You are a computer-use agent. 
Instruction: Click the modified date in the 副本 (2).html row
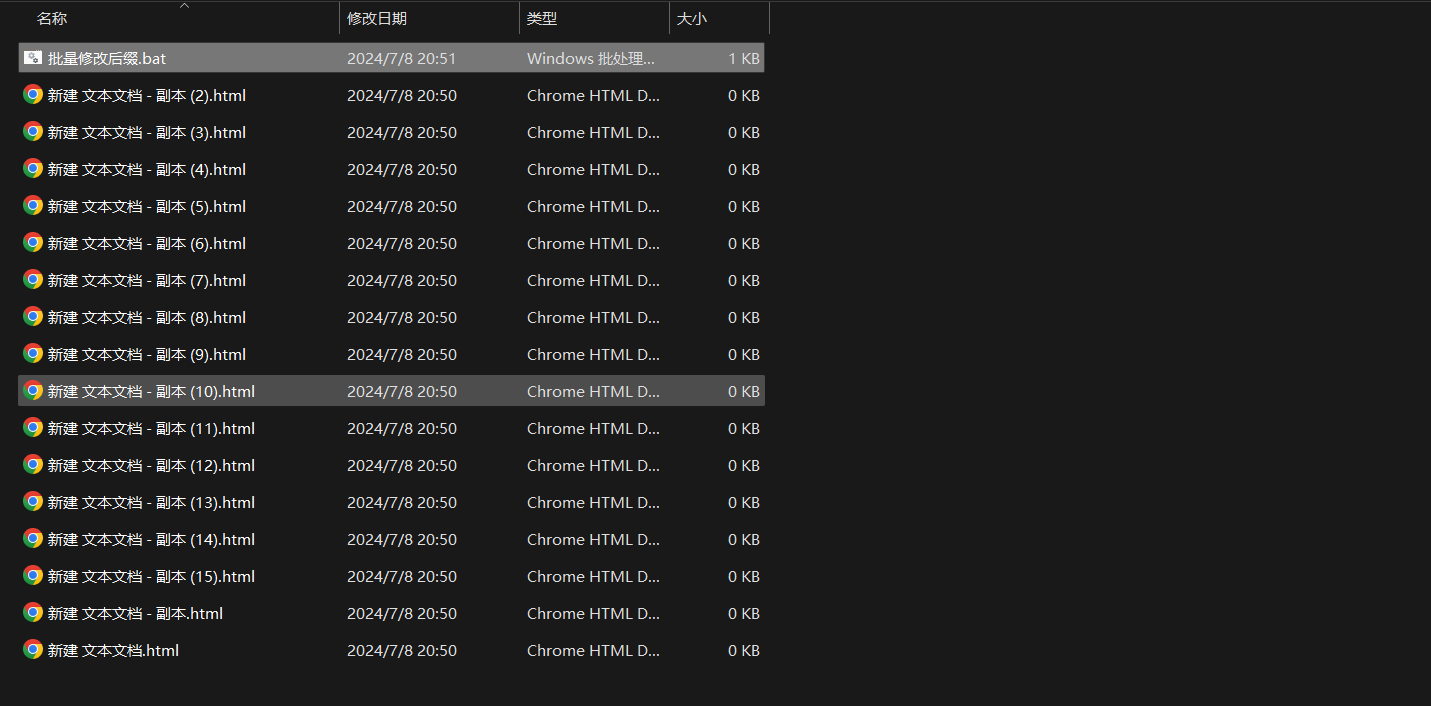[401, 95]
